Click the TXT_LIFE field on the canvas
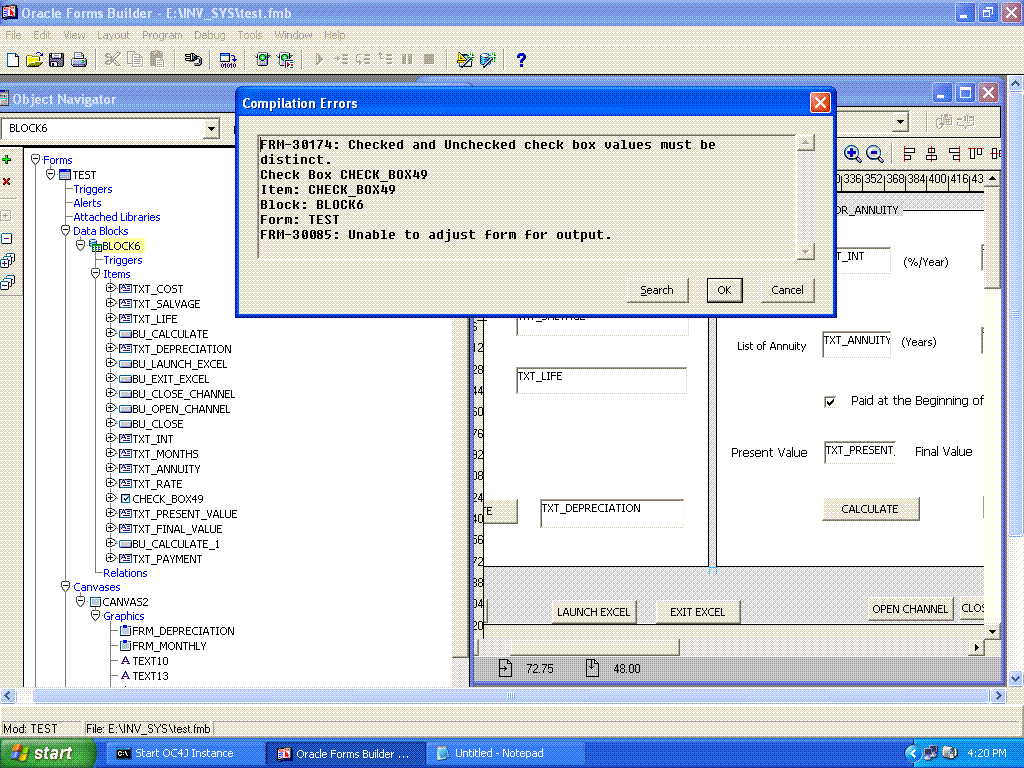Image resolution: width=1024 pixels, height=768 pixels. pos(601,380)
